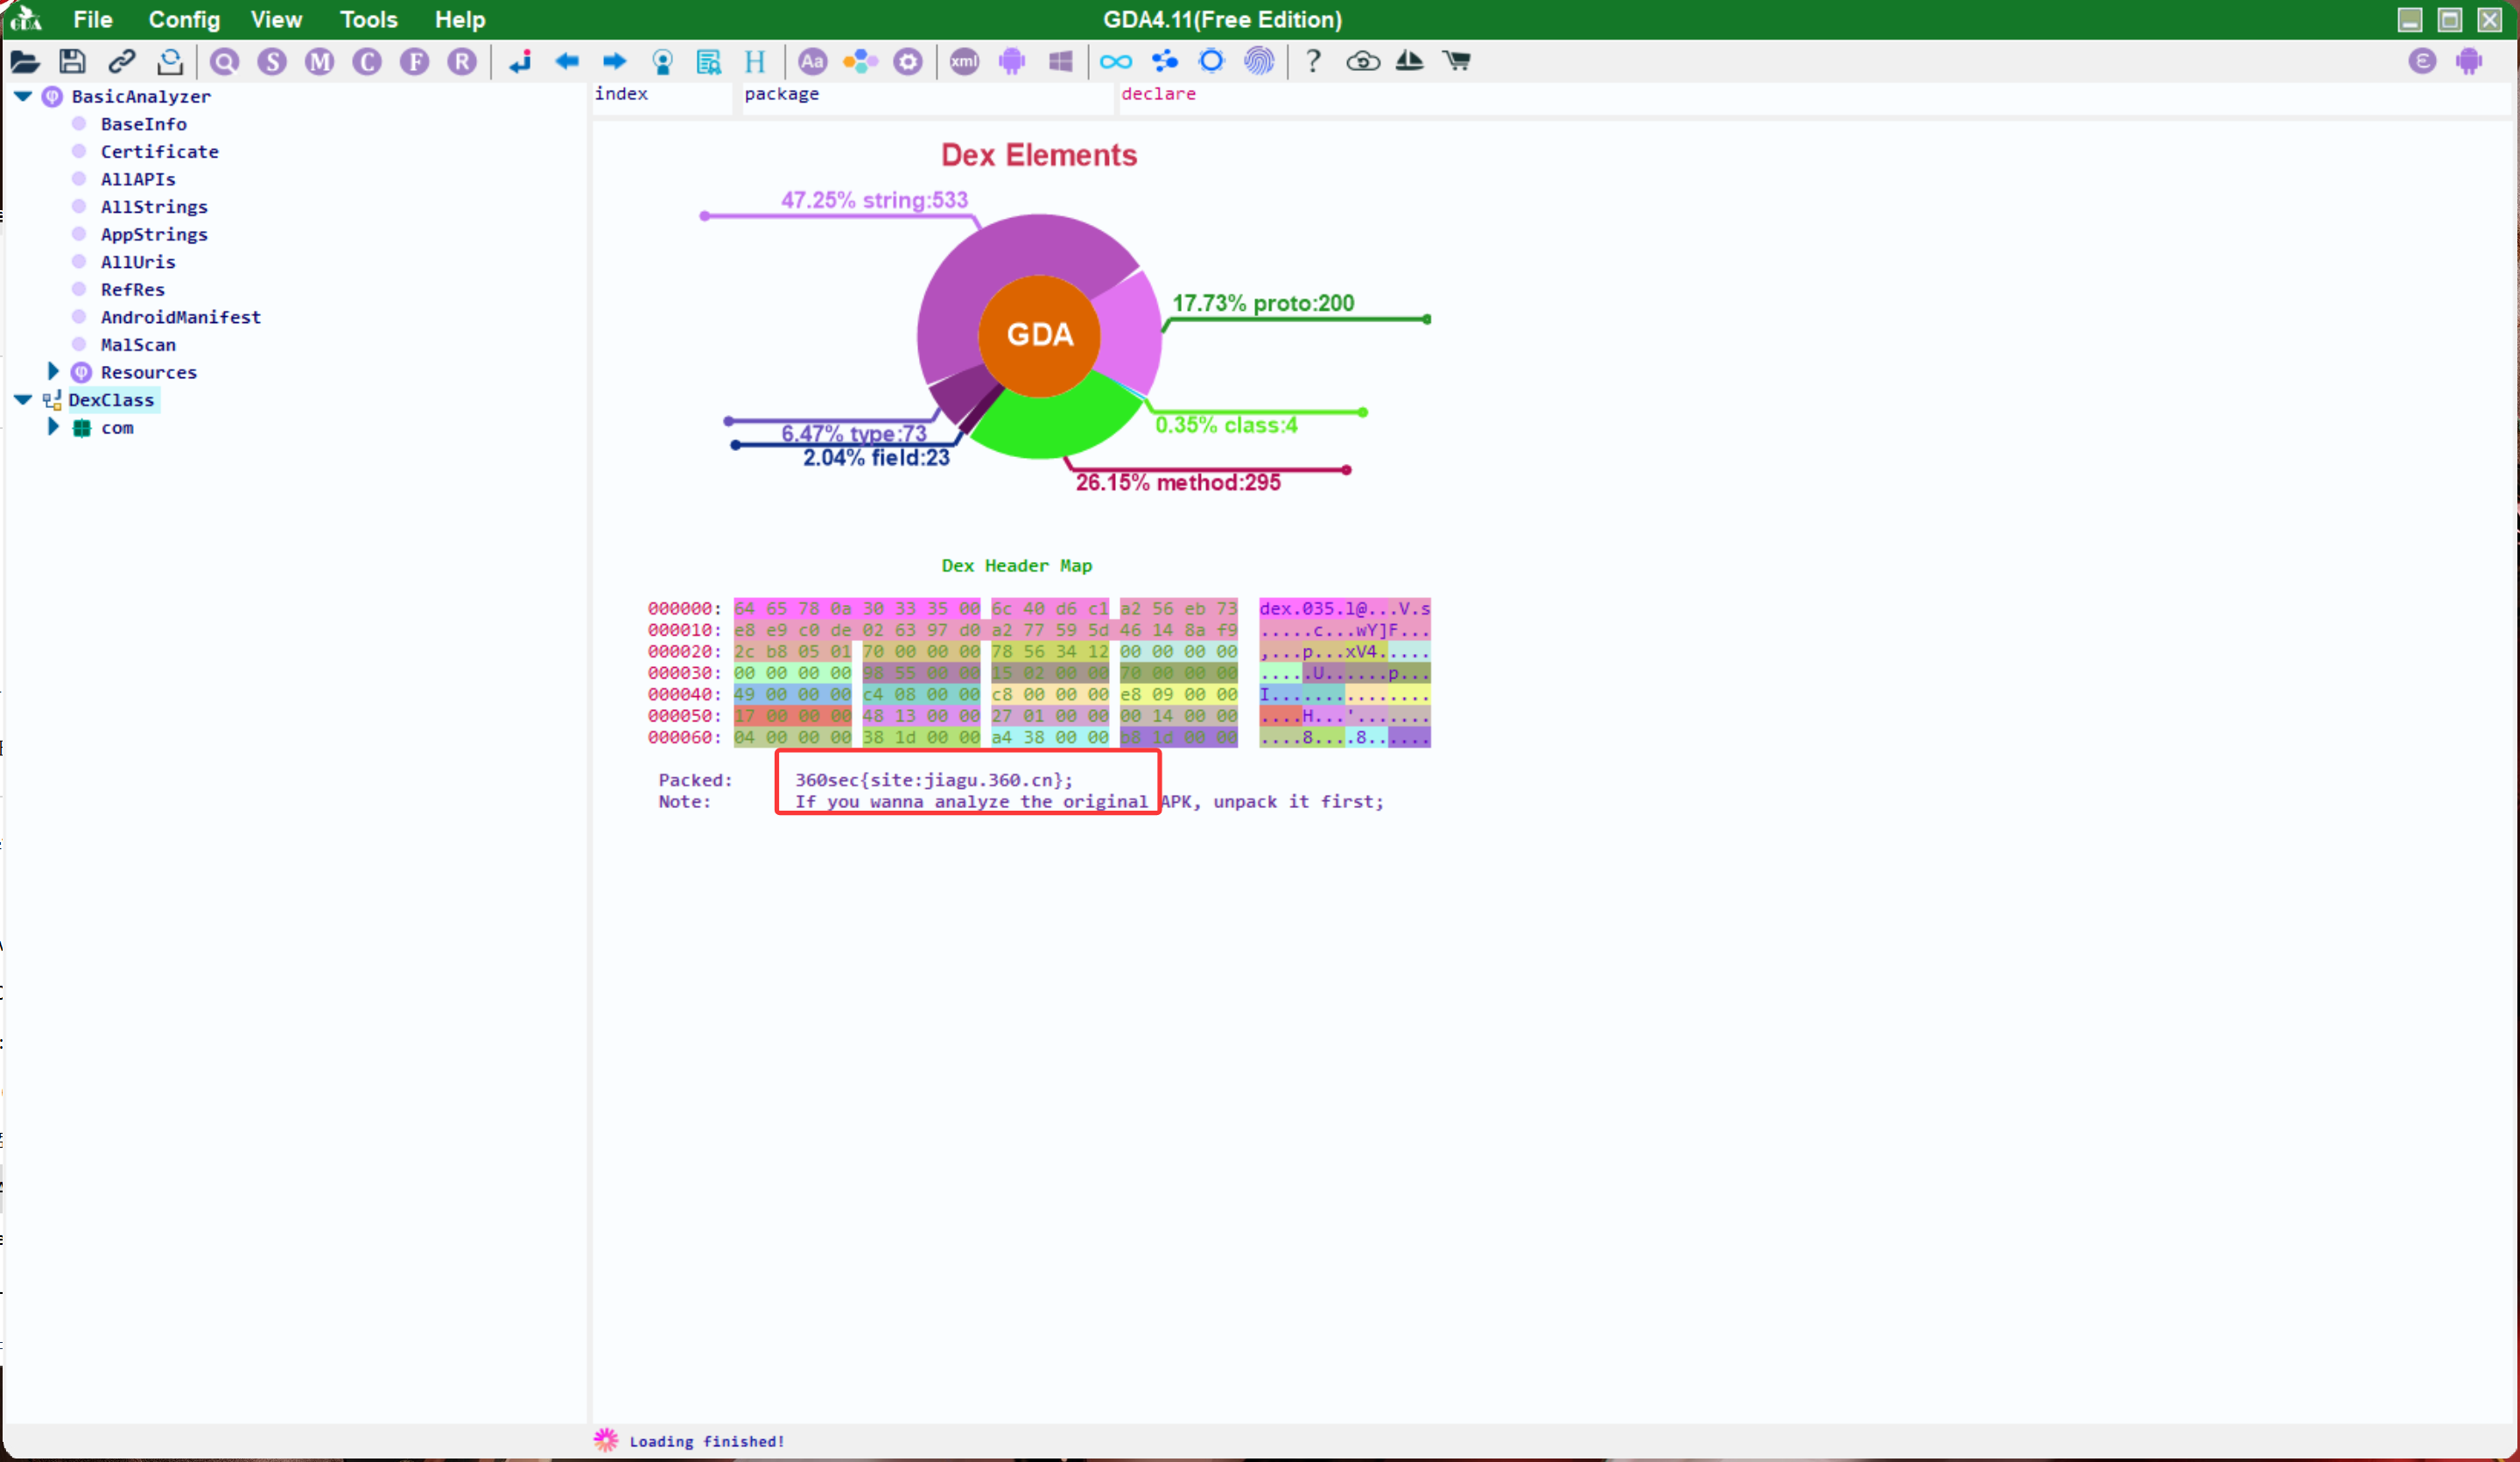The image size is (2520, 1462).
Task: Select AppStrings in the tree
Action: click(154, 234)
